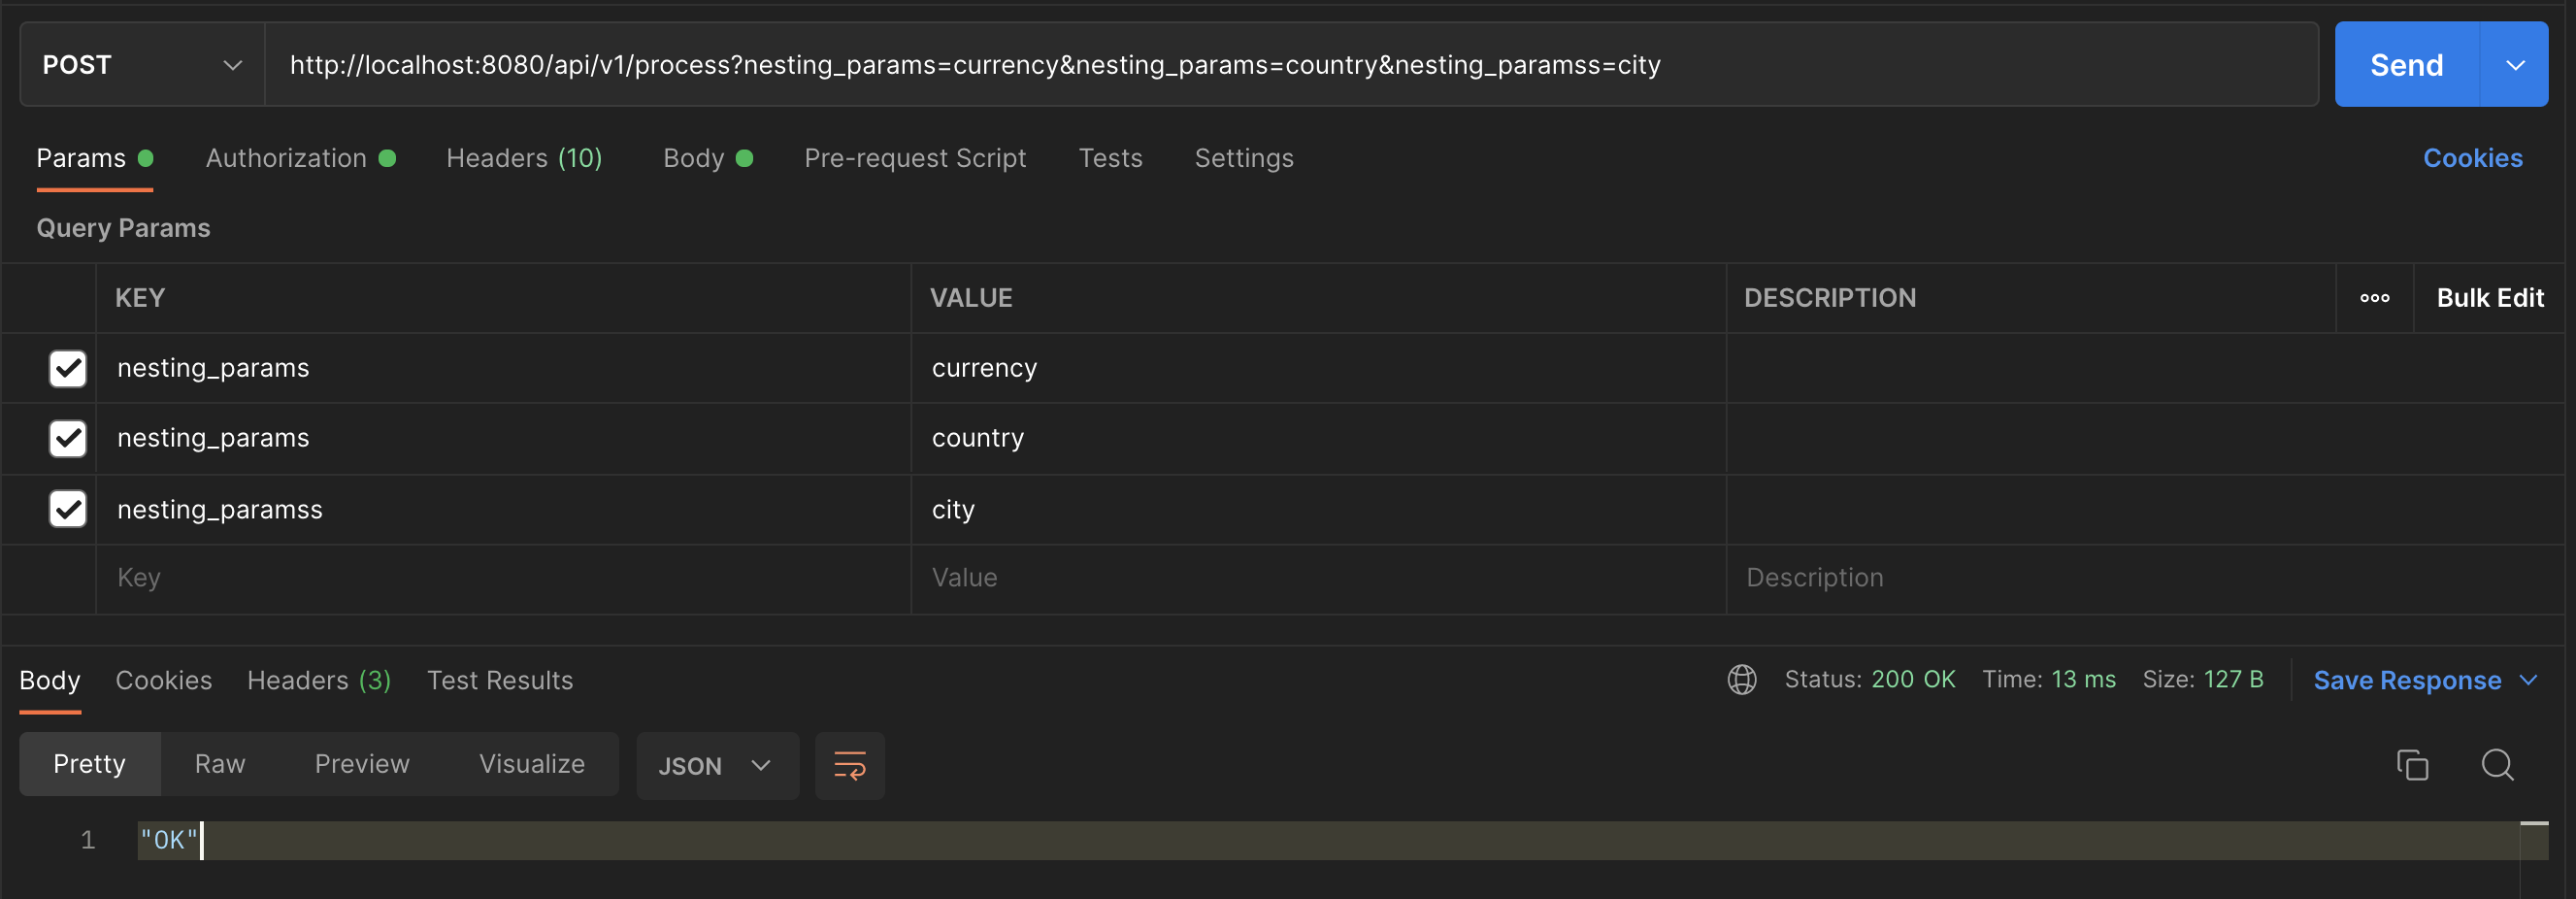Screen dimensions: 2576x899
Task: Open the request Settings tab
Action: click(x=1244, y=158)
